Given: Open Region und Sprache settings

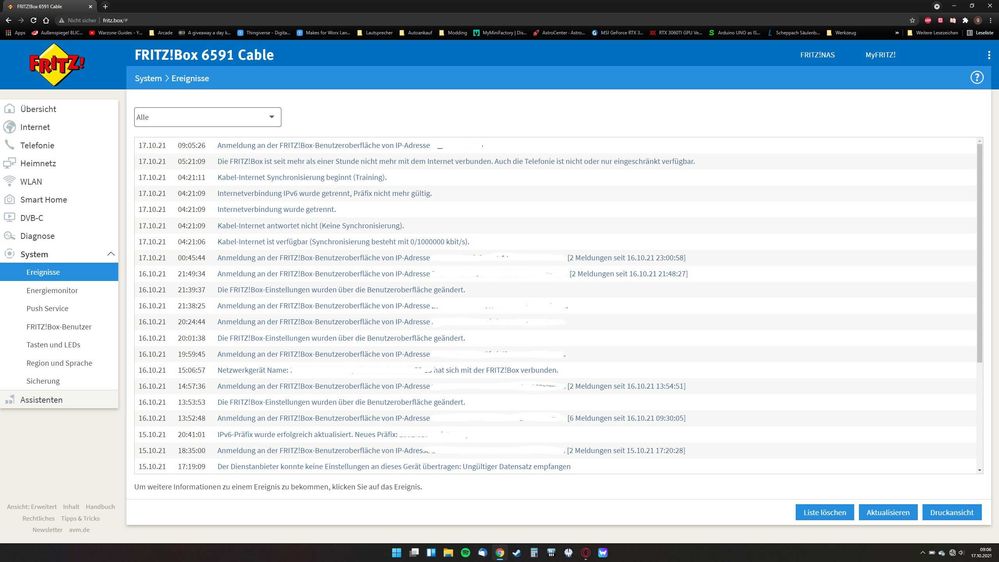Looking at the screenshot, I should pyautogui.click(x=59, y=363).
